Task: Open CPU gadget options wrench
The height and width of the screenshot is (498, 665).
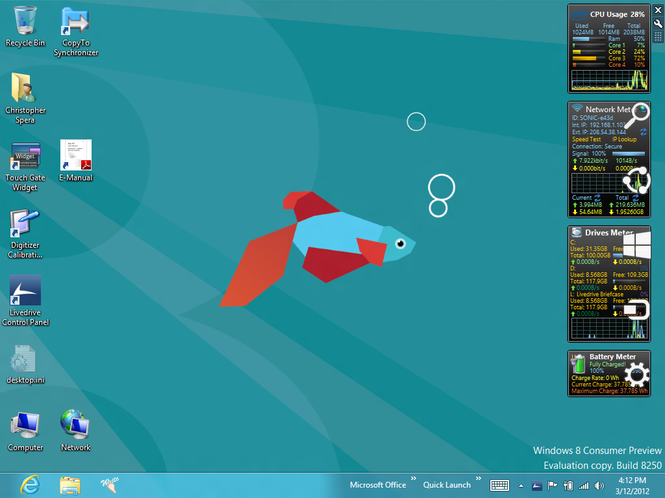Action: 658,24
